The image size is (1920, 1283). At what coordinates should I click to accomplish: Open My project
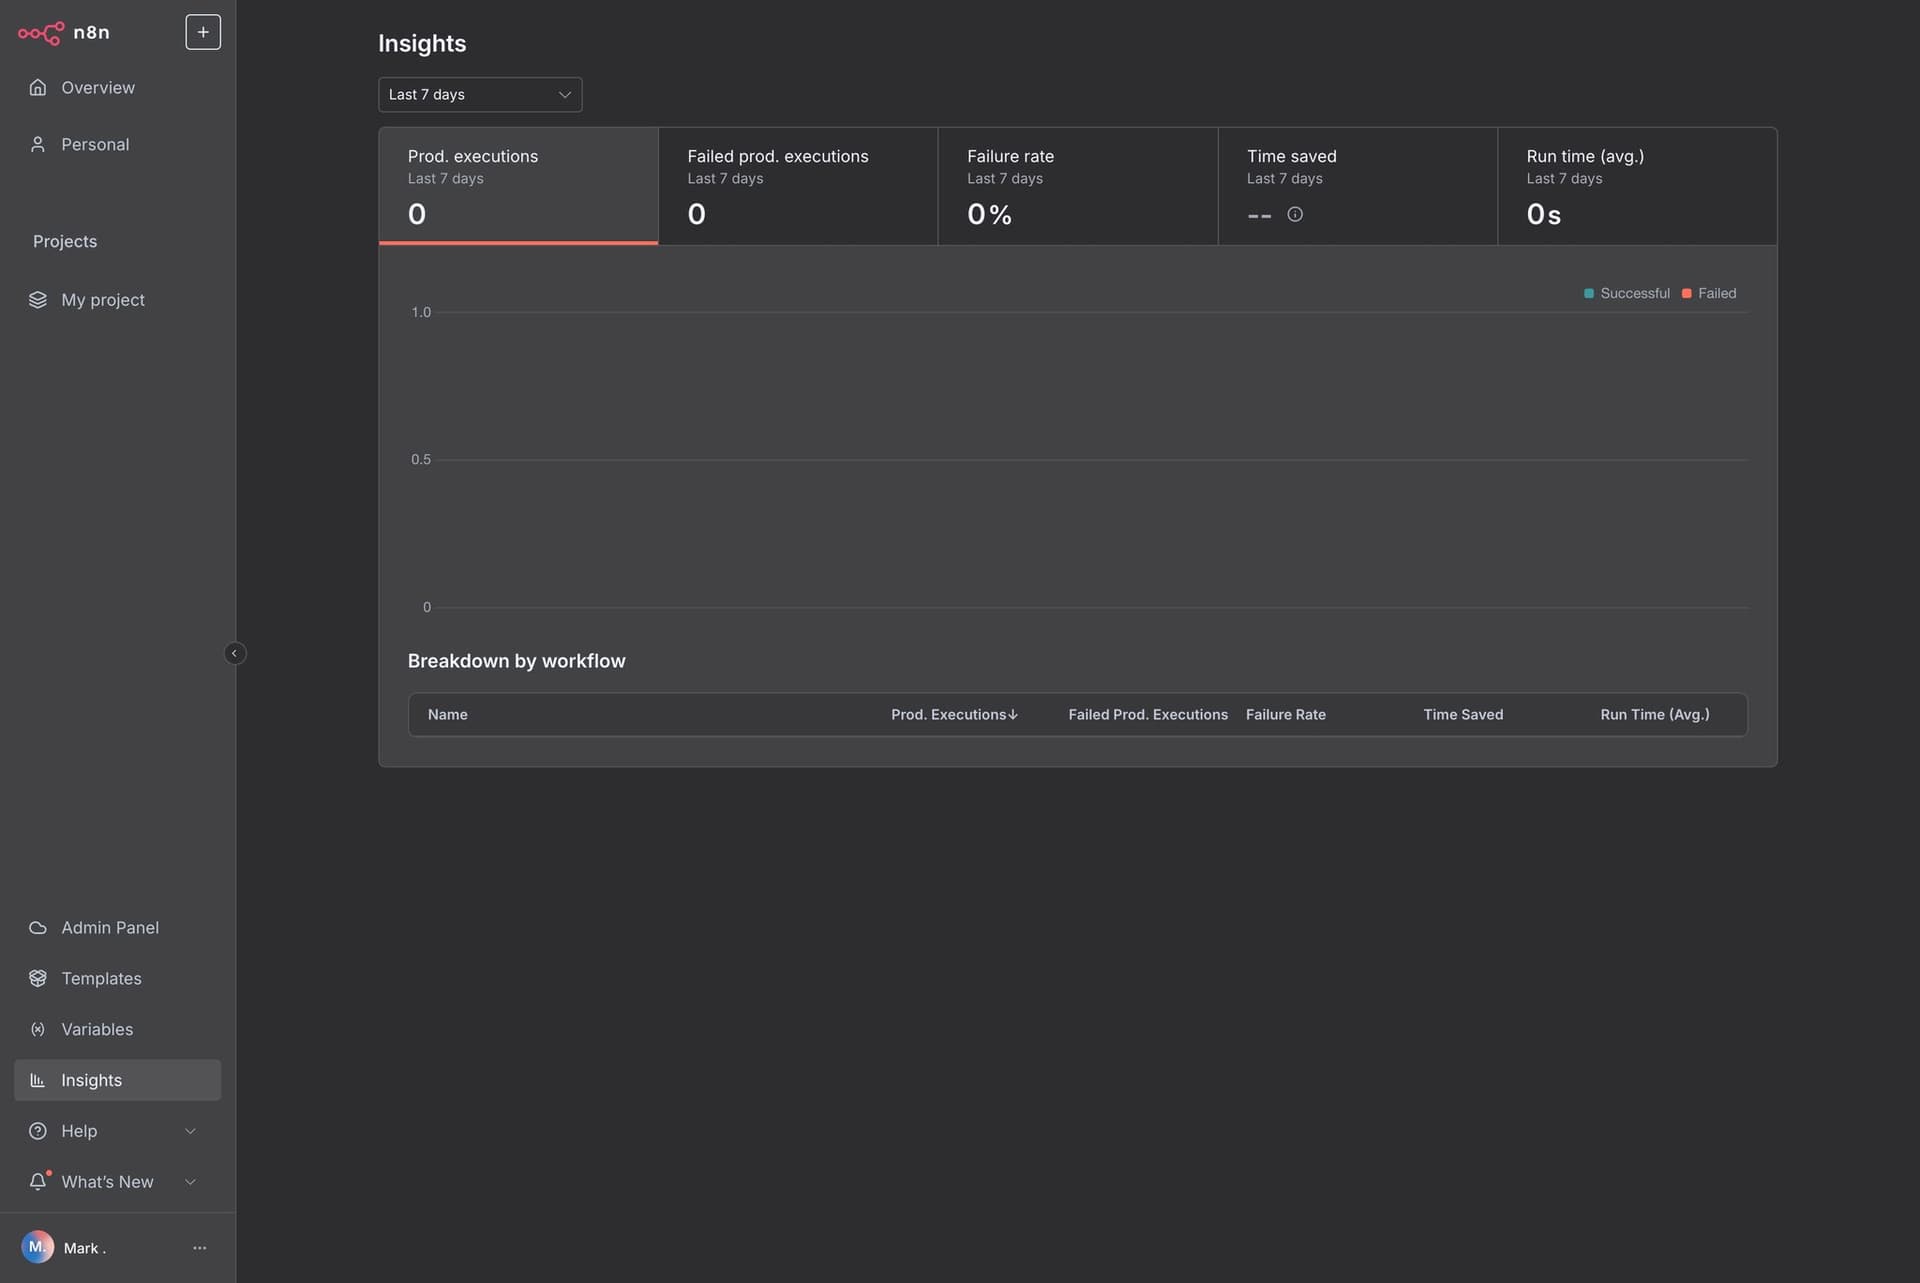(118, 300)
